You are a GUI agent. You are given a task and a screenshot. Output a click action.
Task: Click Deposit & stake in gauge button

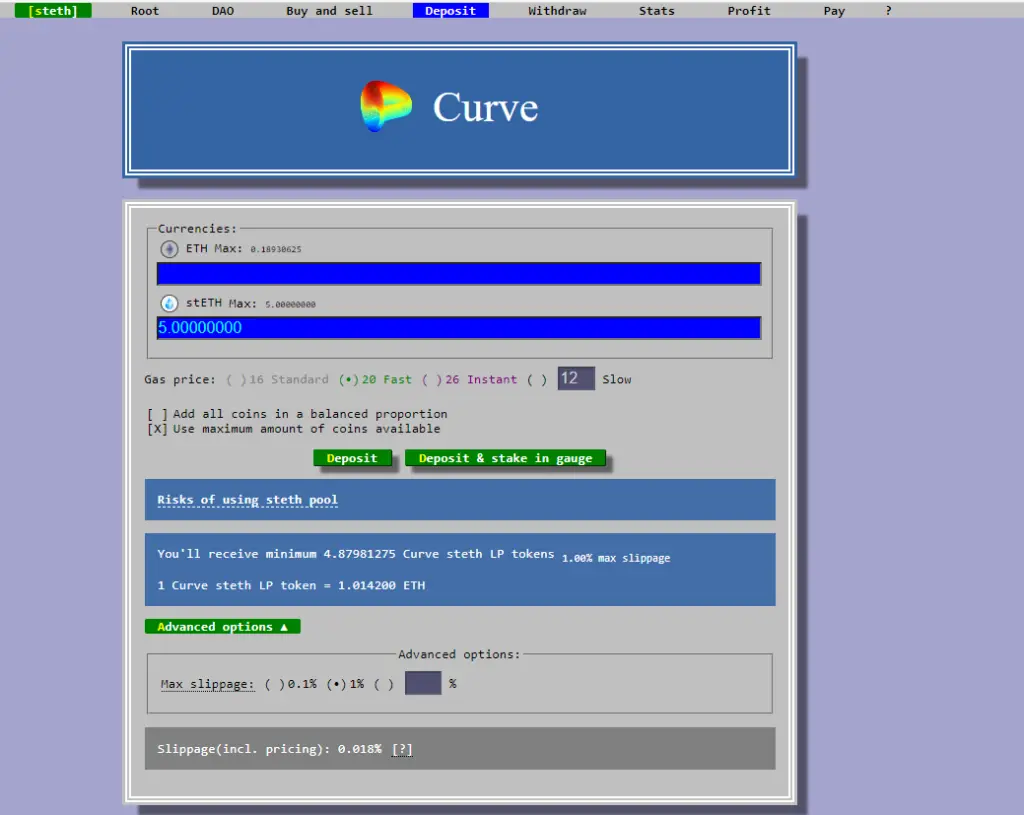tap(505, 458)
